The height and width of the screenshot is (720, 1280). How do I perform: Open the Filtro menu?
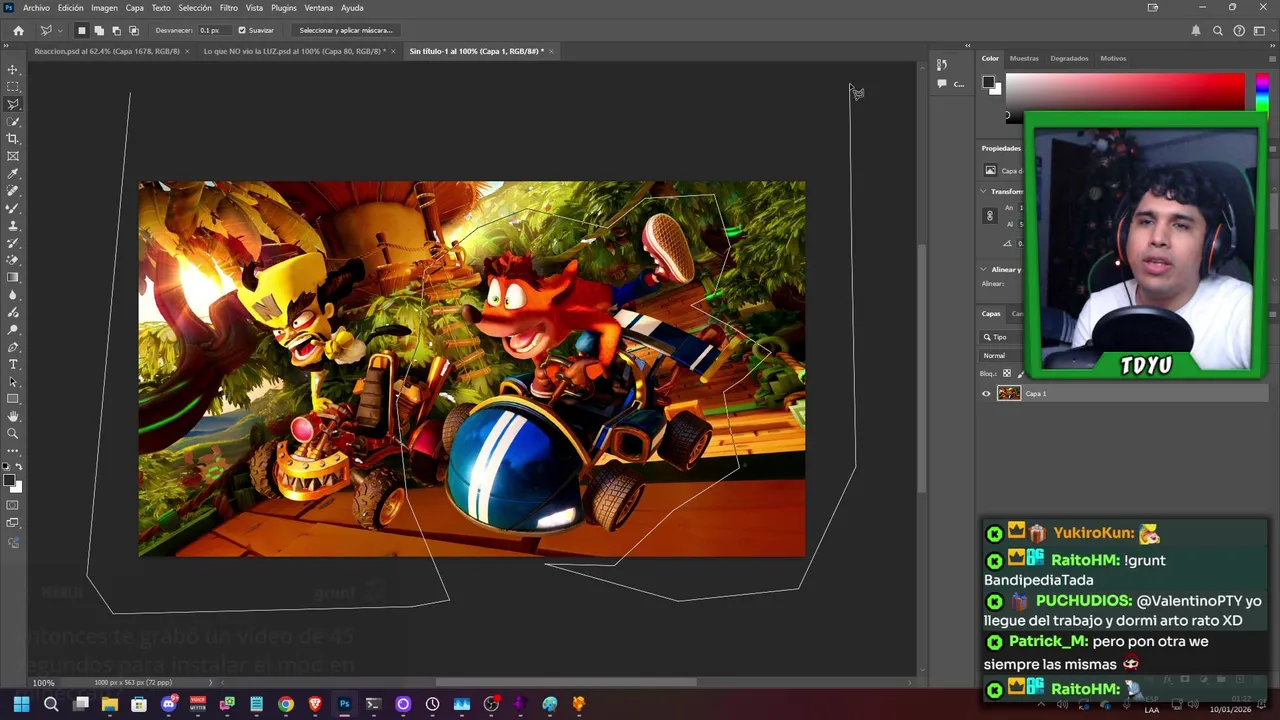coord(228,8)
